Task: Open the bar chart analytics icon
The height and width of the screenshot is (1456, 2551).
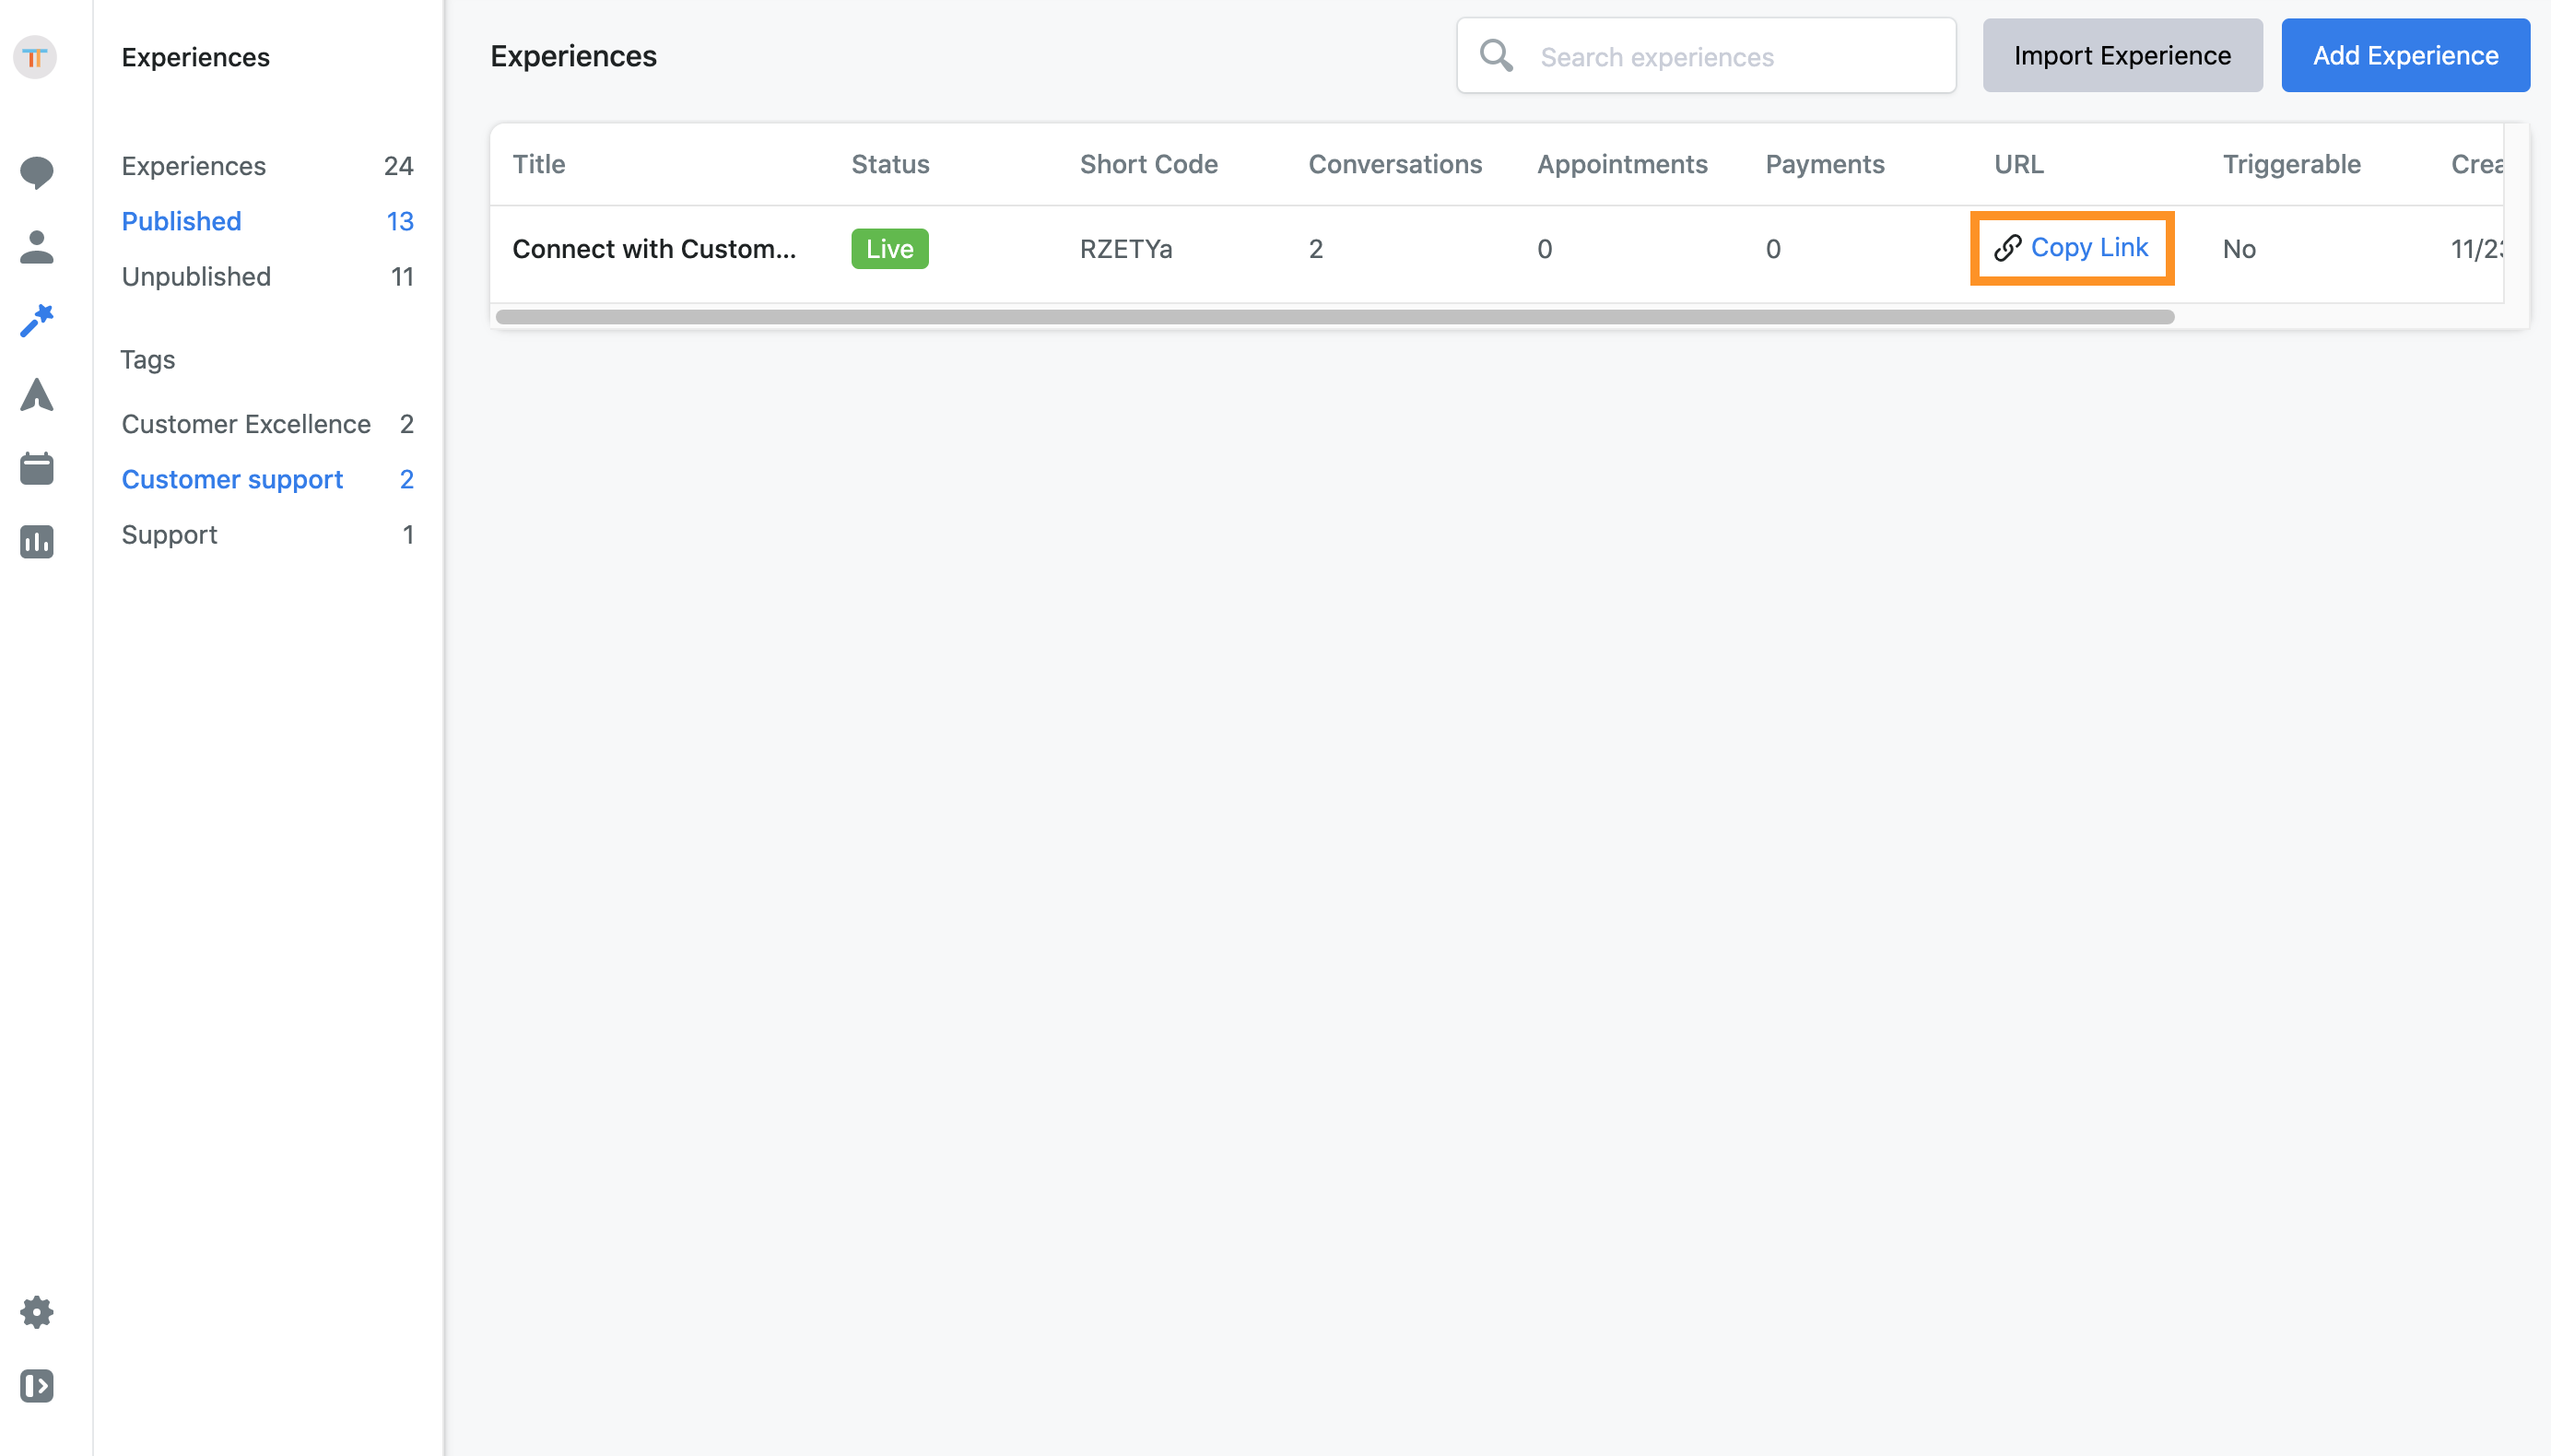Action: coord(37,542)
